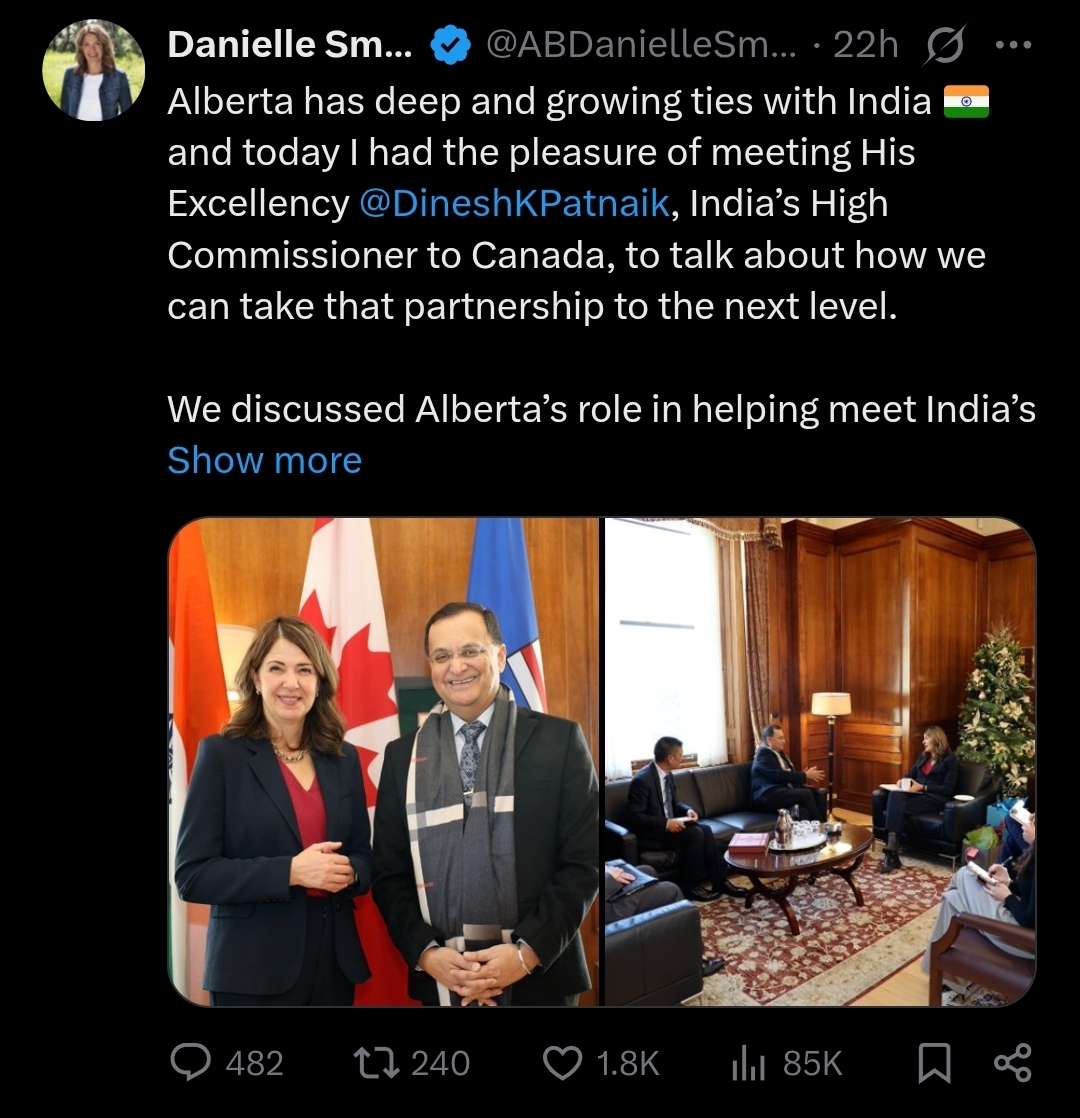Image resolution: width=1080 pixels, height=1118 pixels.
Task: Open the left photo with flags
Action: 384,761
